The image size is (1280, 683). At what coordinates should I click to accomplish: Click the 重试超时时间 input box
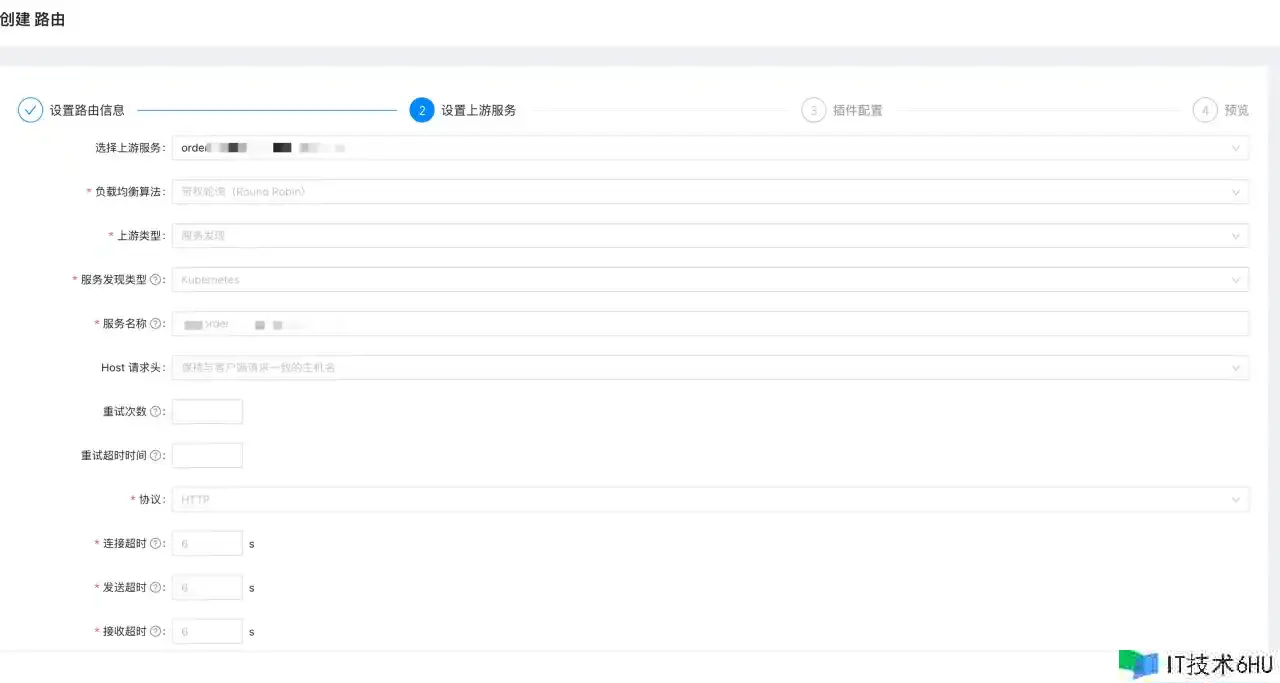(x=207, y=456)
